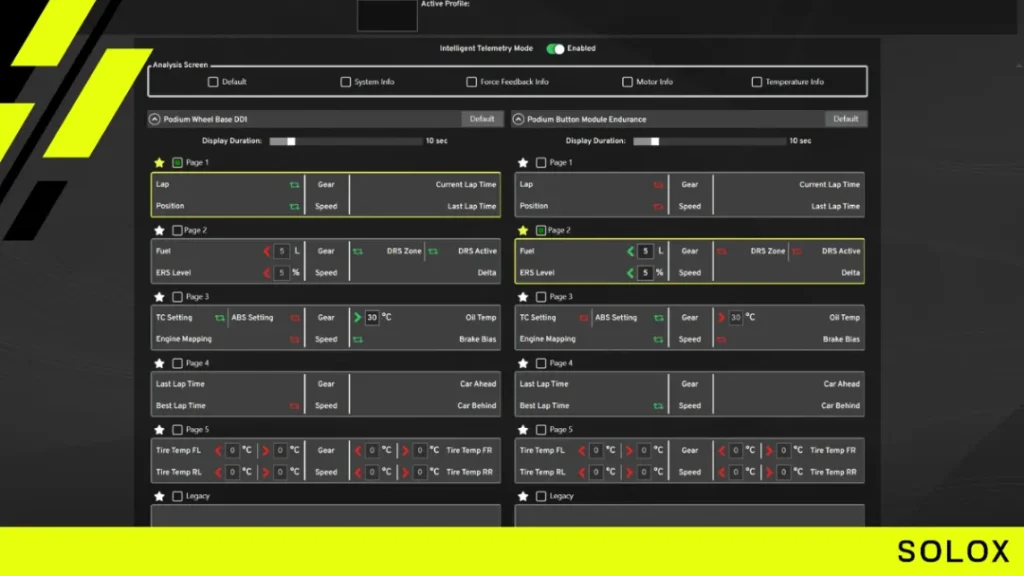
Task: Click Car Ahead text in Wheel Base Page 4
Action: point(477,384)
